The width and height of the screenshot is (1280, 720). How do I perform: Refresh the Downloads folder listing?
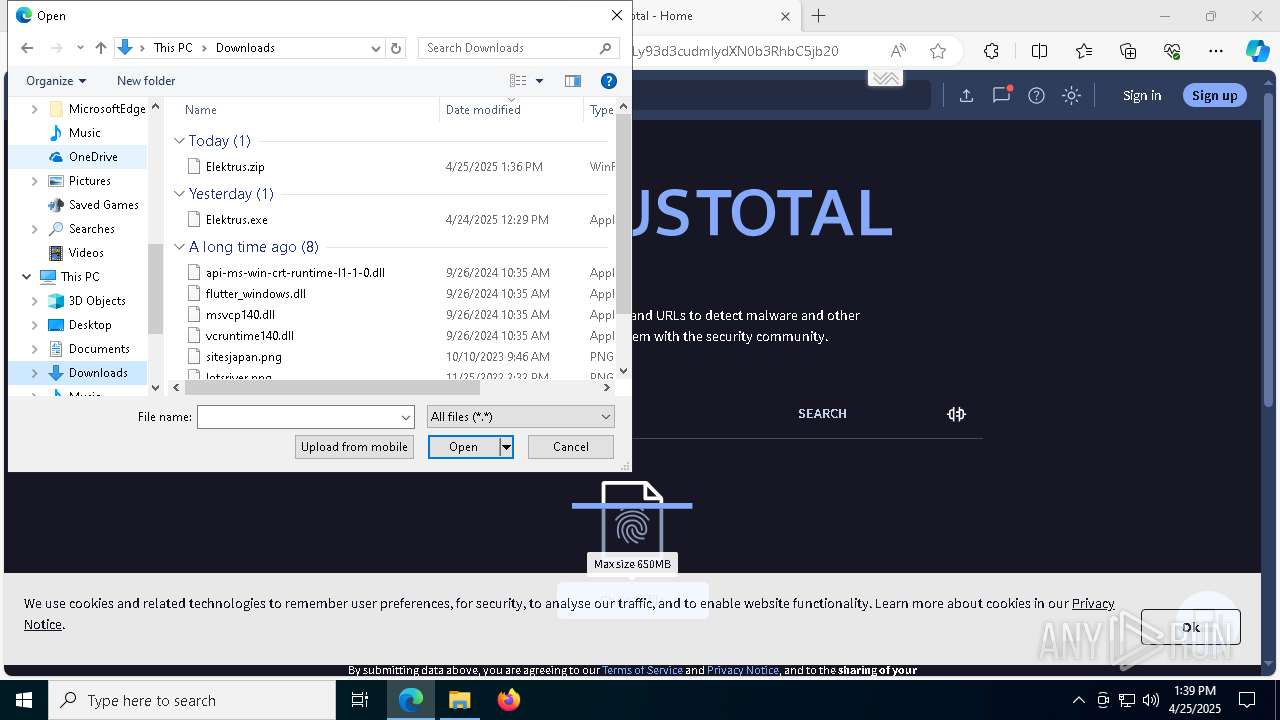396,48
